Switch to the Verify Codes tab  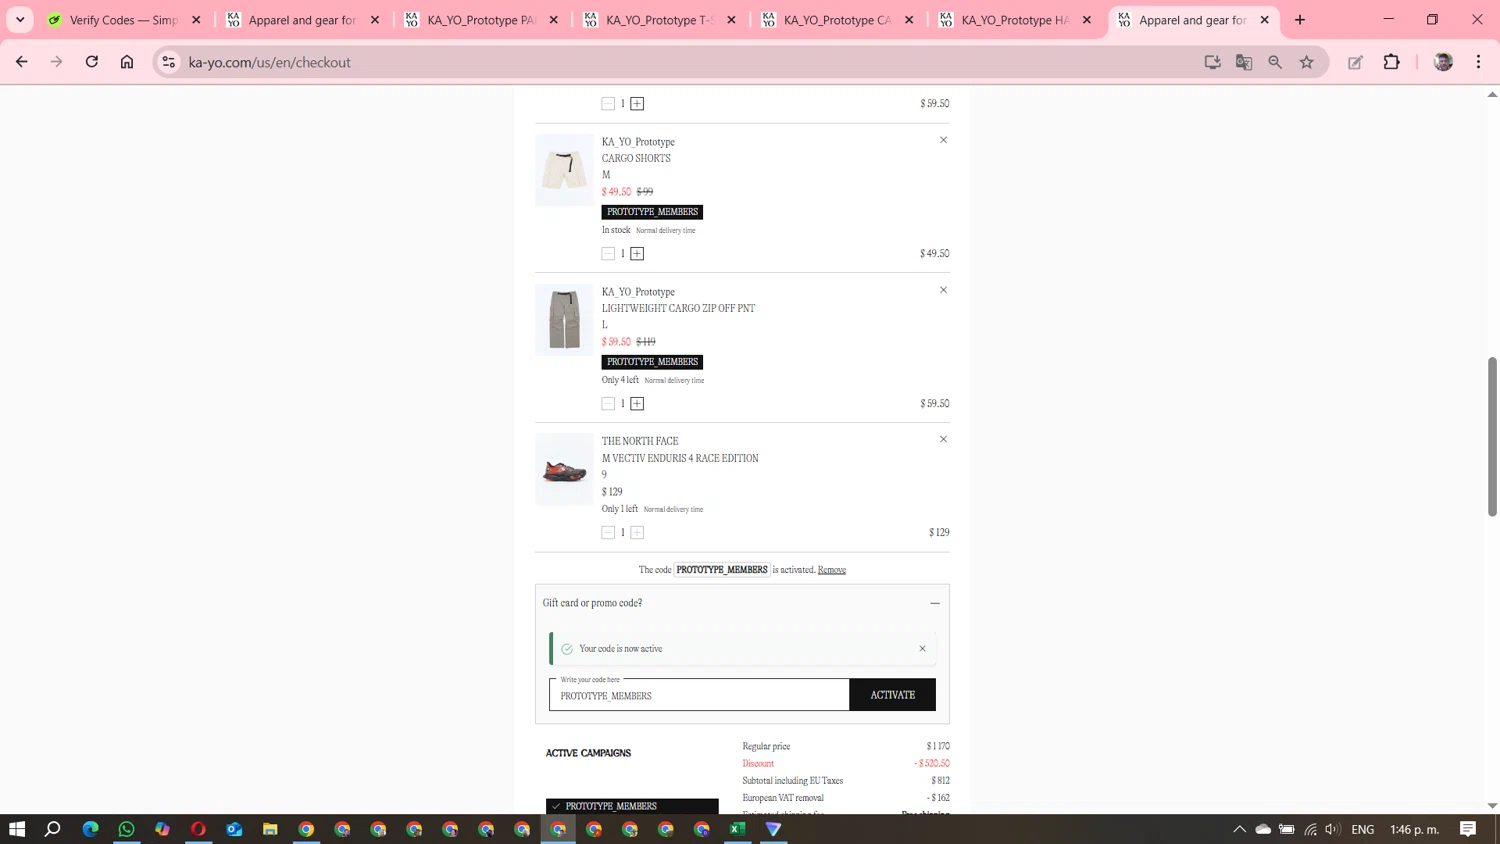[124, 20]
